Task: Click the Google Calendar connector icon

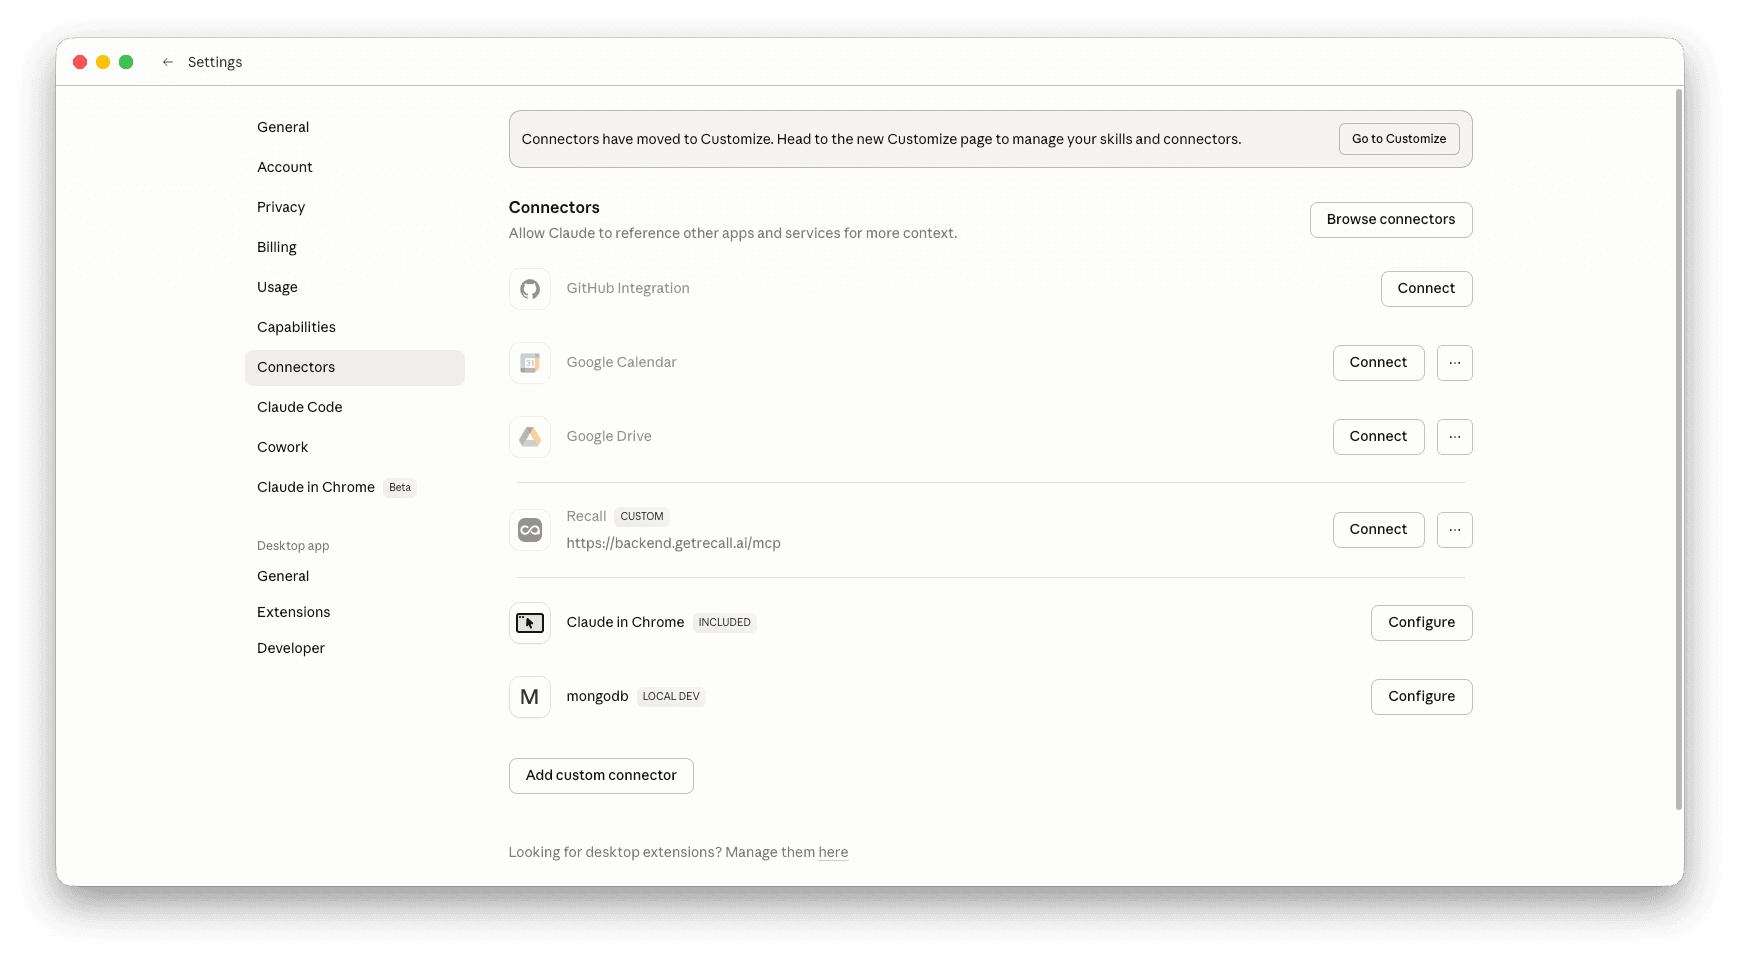Action: tap(529, 362)
